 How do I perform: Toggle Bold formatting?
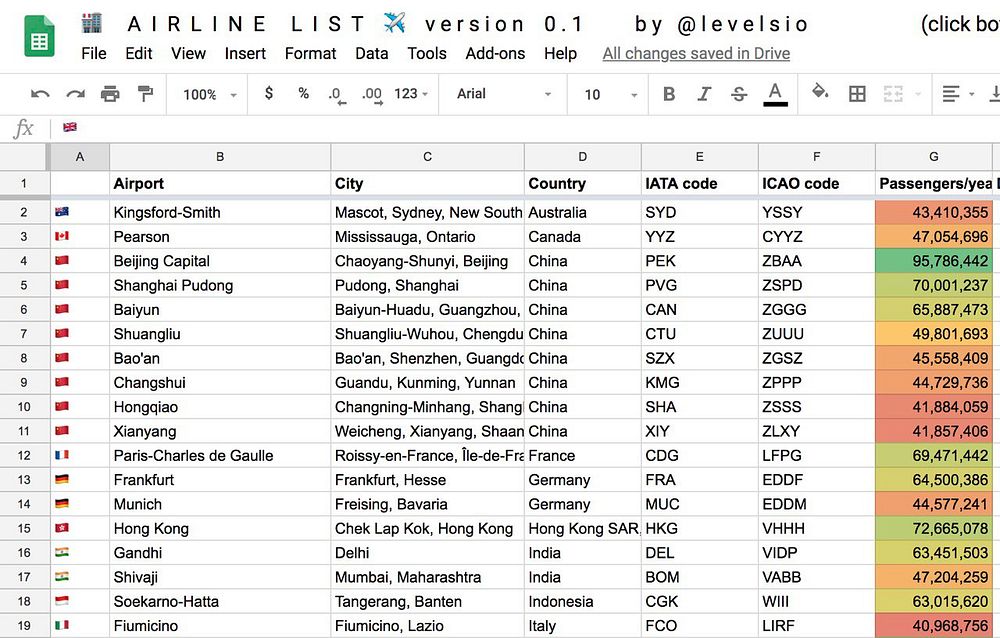pyautogui.click(x=669, y=94)
